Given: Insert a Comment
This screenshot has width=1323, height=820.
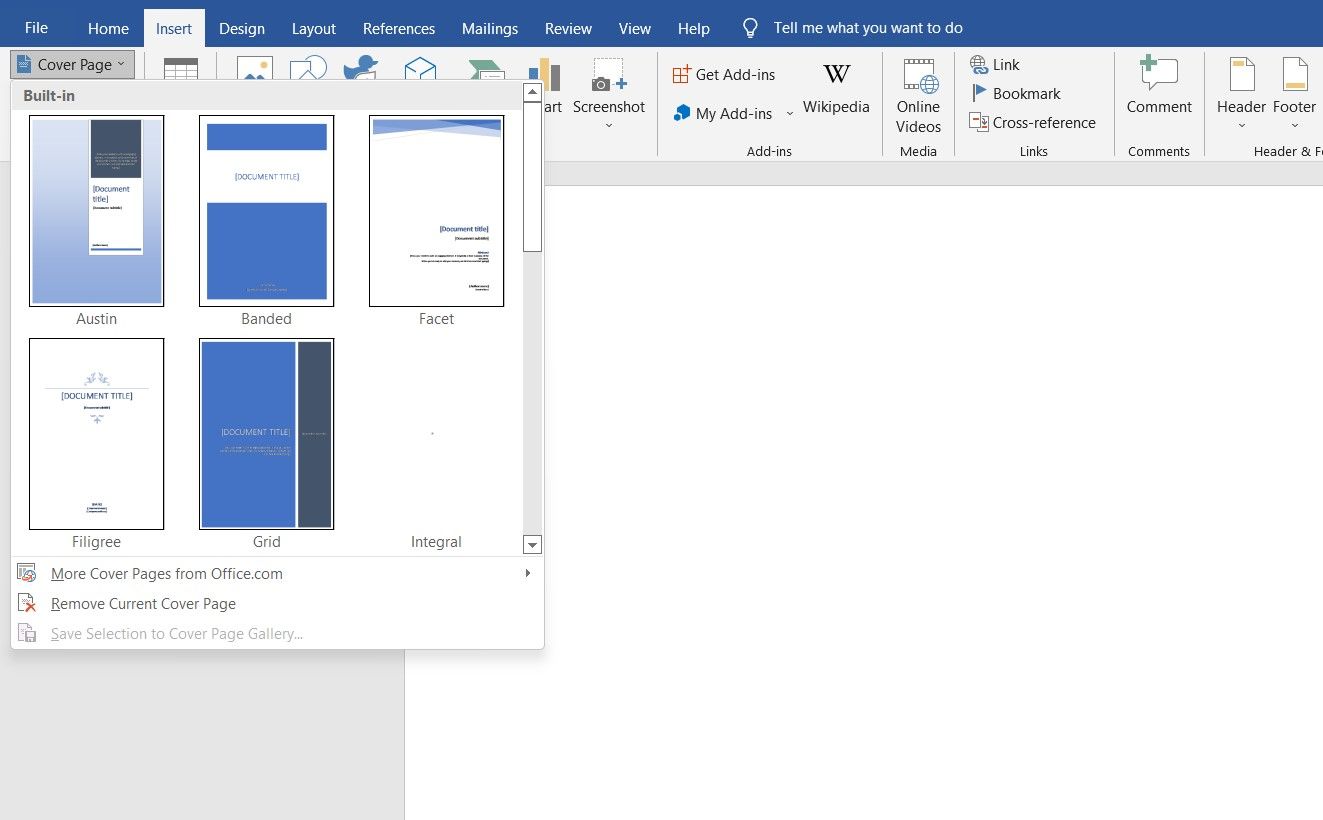Looking at the screenshot, I should point(1159,90).
